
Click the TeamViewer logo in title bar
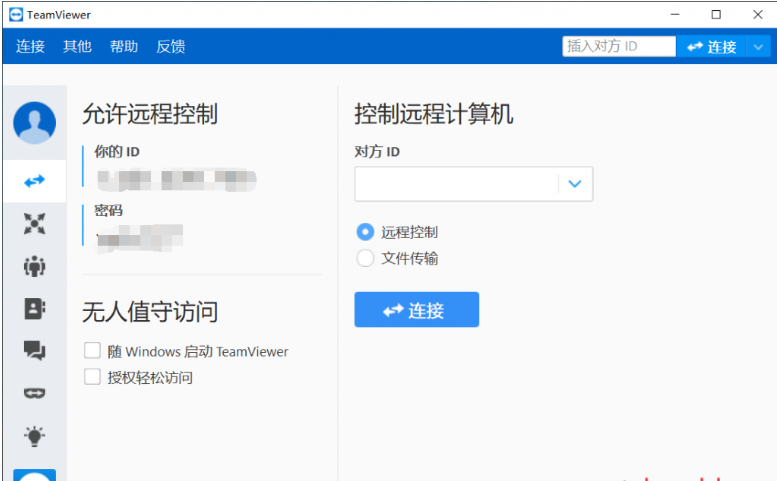click(x=16, y=15)
